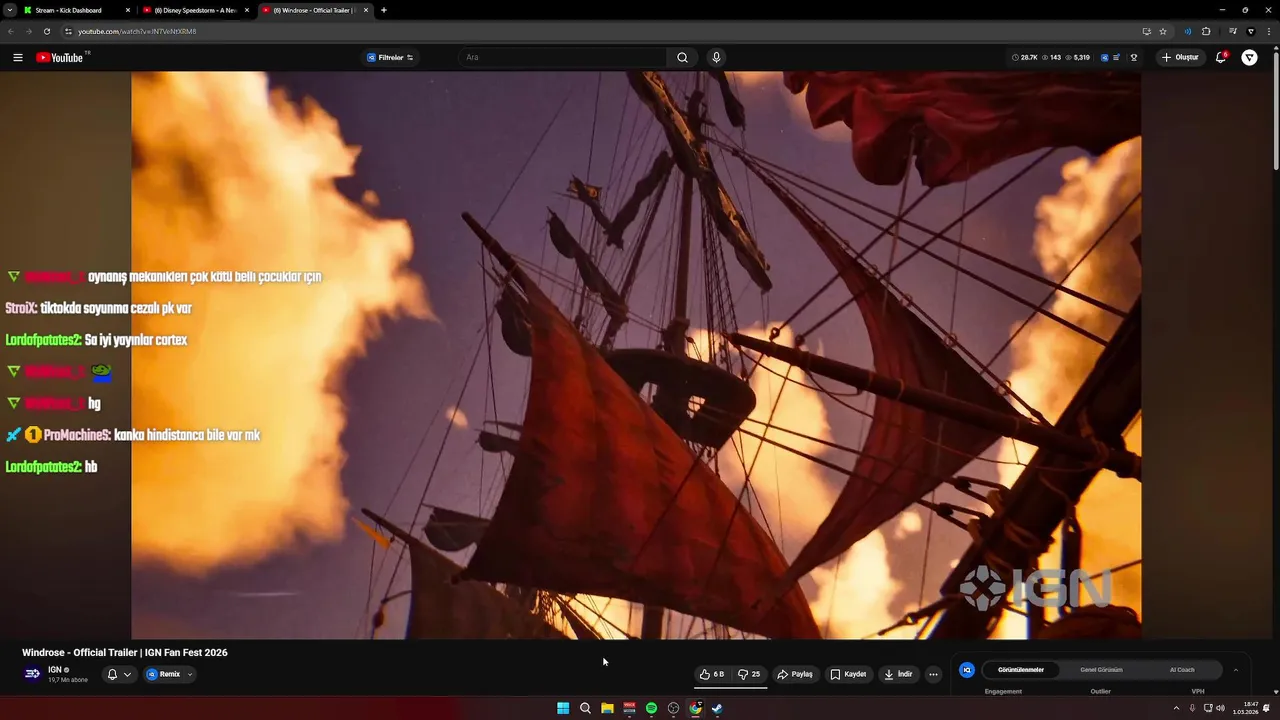This screenshot has height=720, width=1280.
Task: Open the Windows Start menu
Action: click(x=563, y=708)
